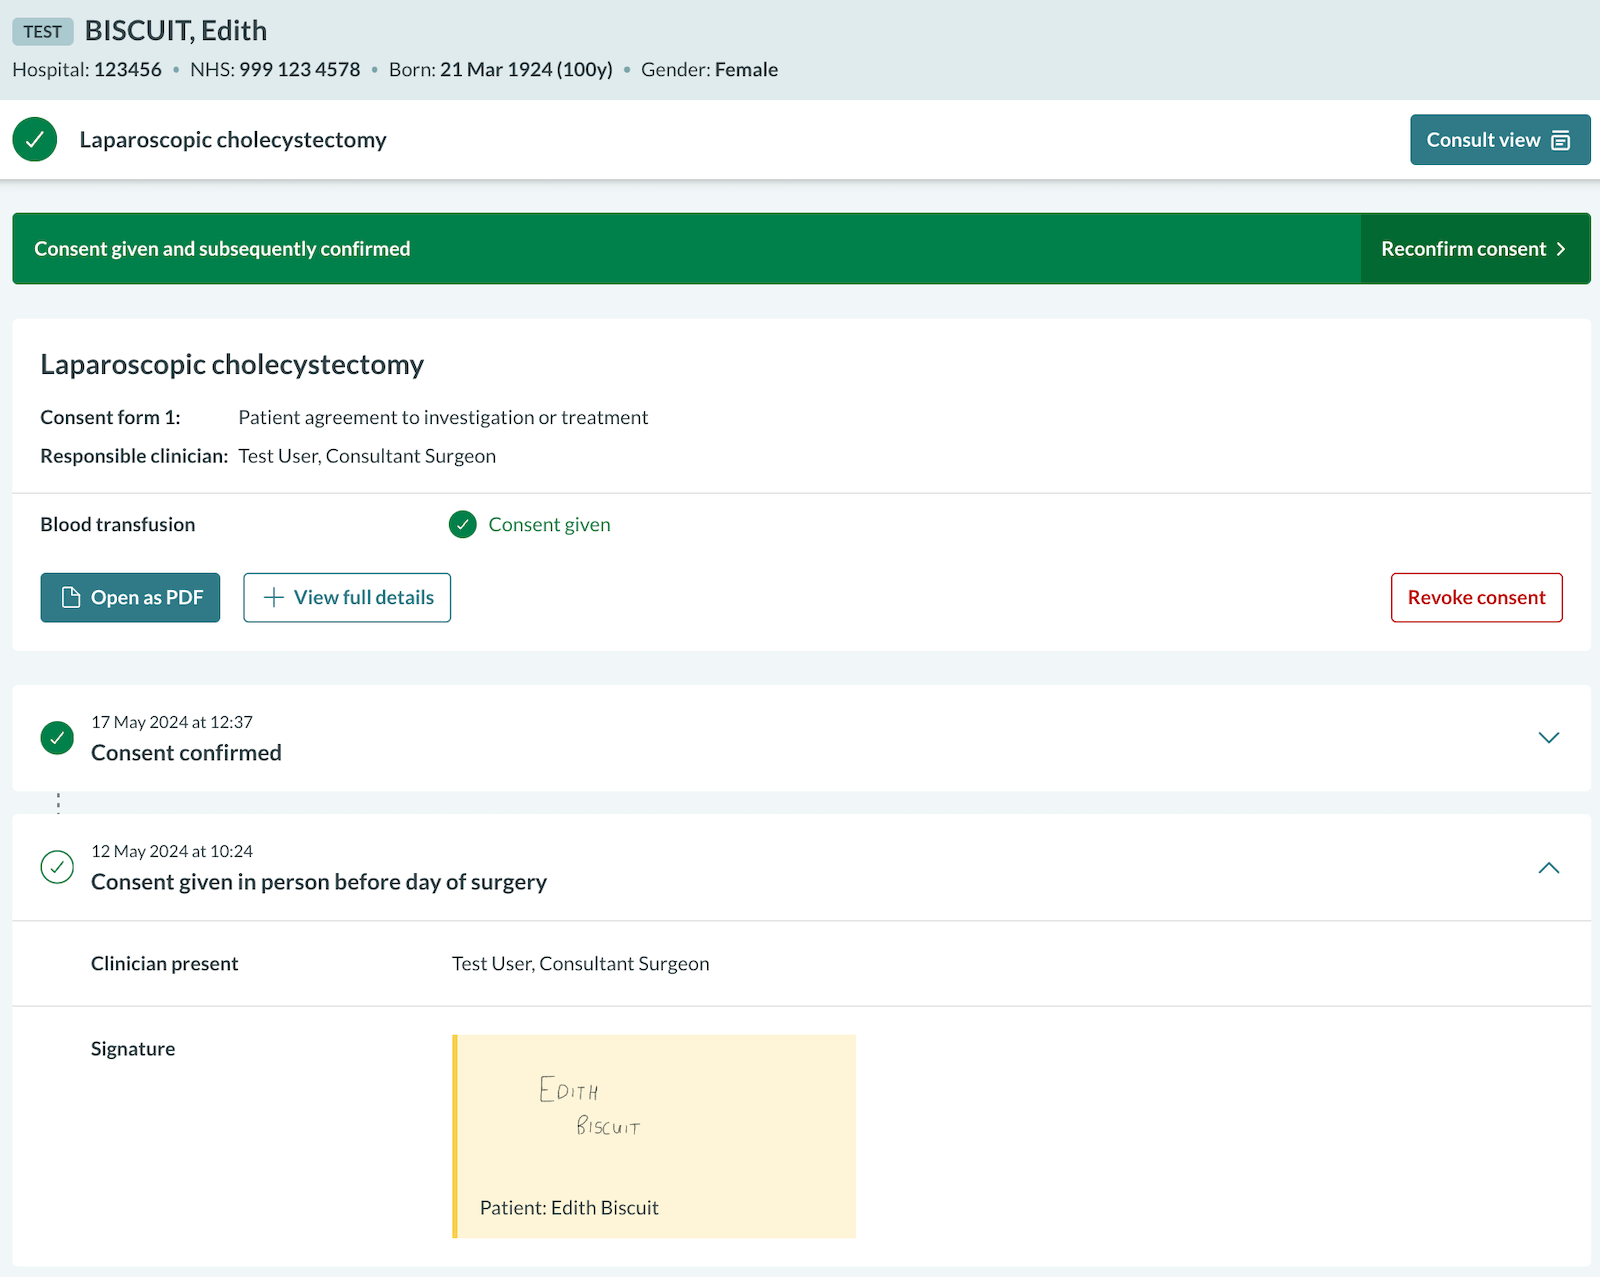
Task: Click the green checkmark beside procedure title
Action: pos(35,140)
